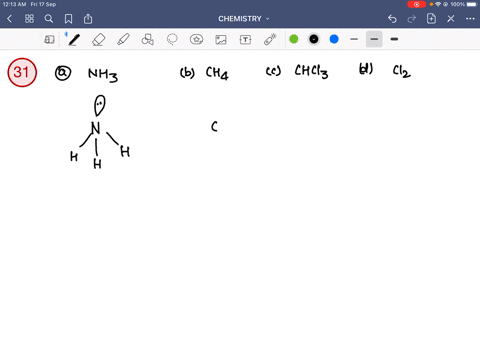The width and height of the screenshot is (480, 360).
Task: Choose the blue pen color
Action: pyautogui.click(x=334, y=39)
